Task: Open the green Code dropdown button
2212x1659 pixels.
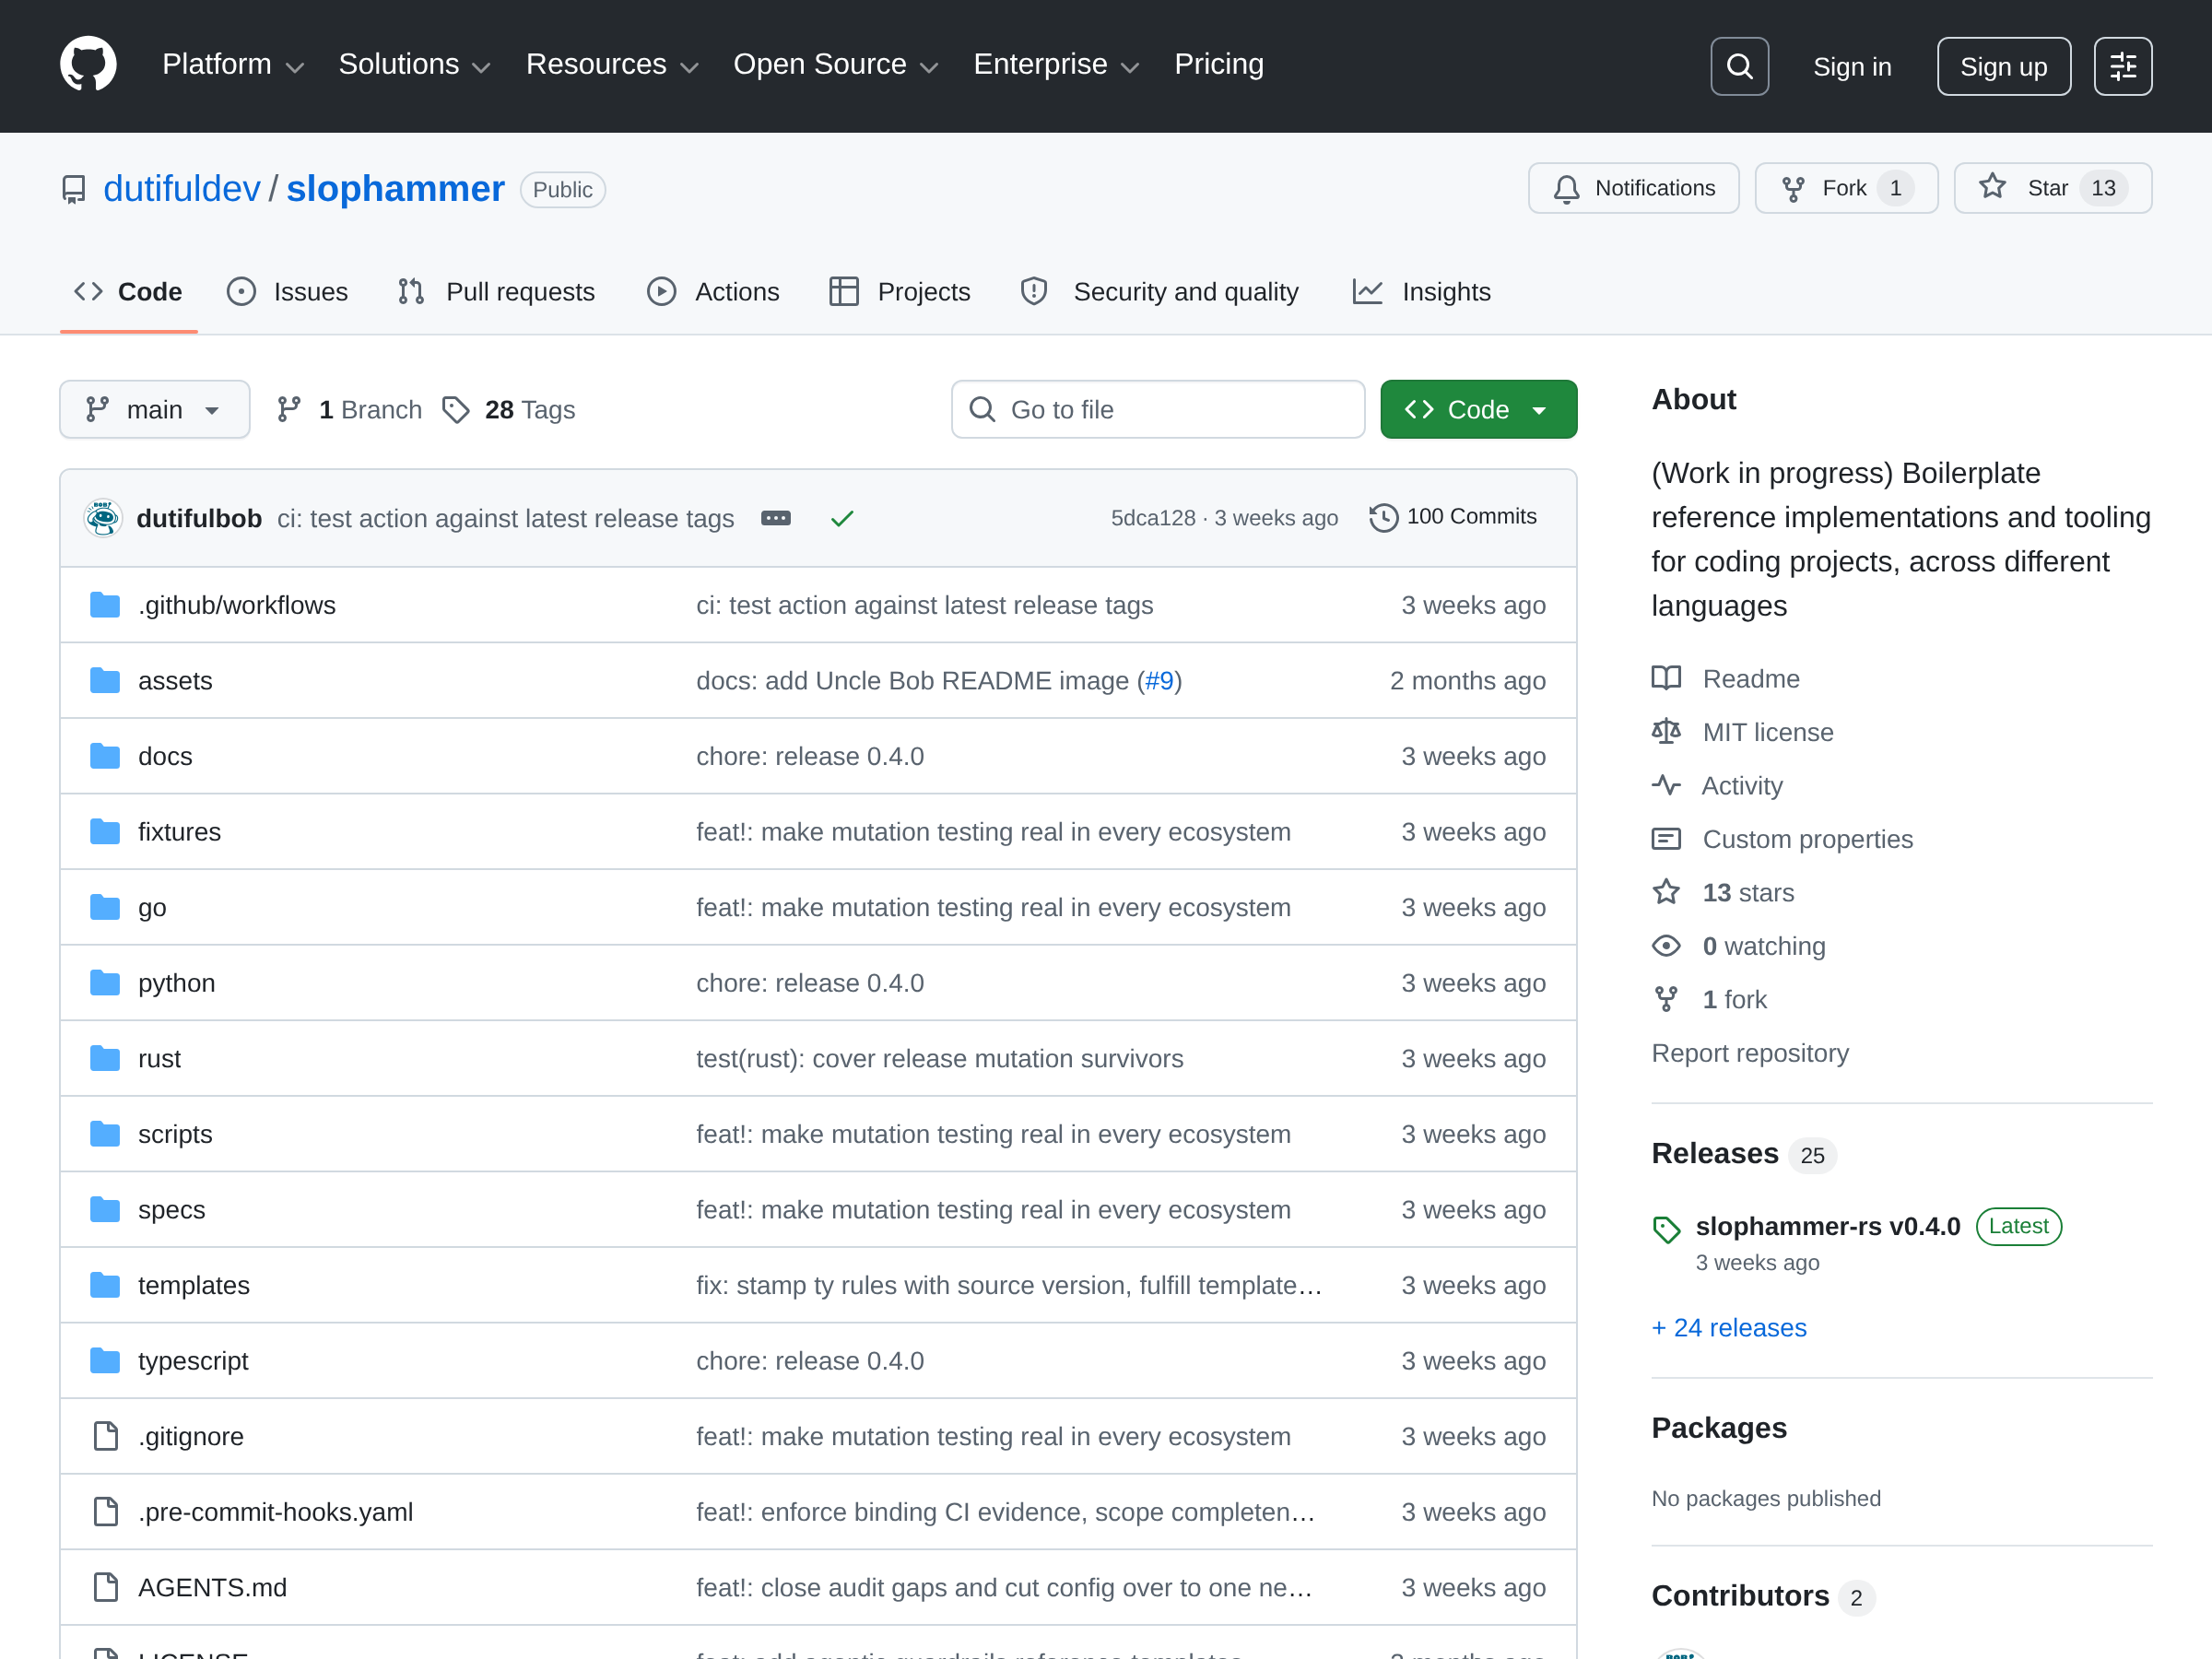Action: click(1478, 410)
